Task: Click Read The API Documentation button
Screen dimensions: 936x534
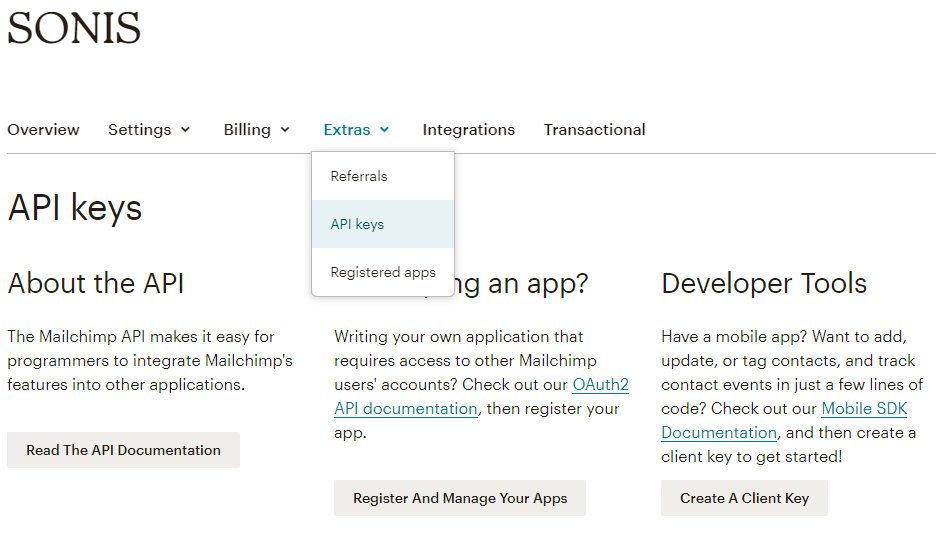Action: (124, 450)
